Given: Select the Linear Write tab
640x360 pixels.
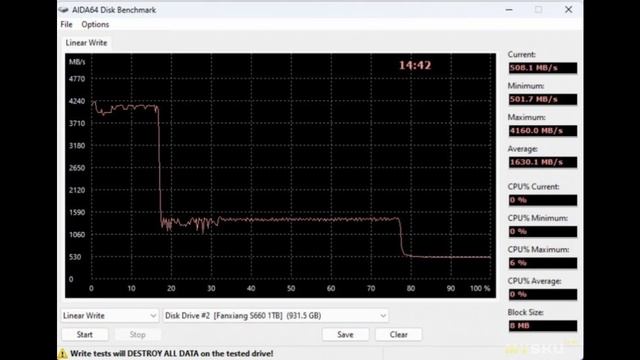Looking at the screenshot, I should 87,43.
